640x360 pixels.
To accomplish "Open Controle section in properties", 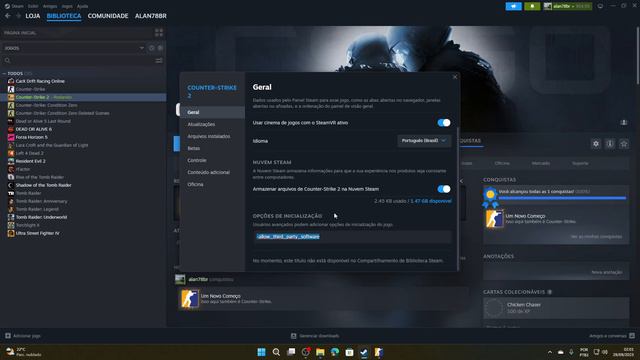I will [197, 160].
